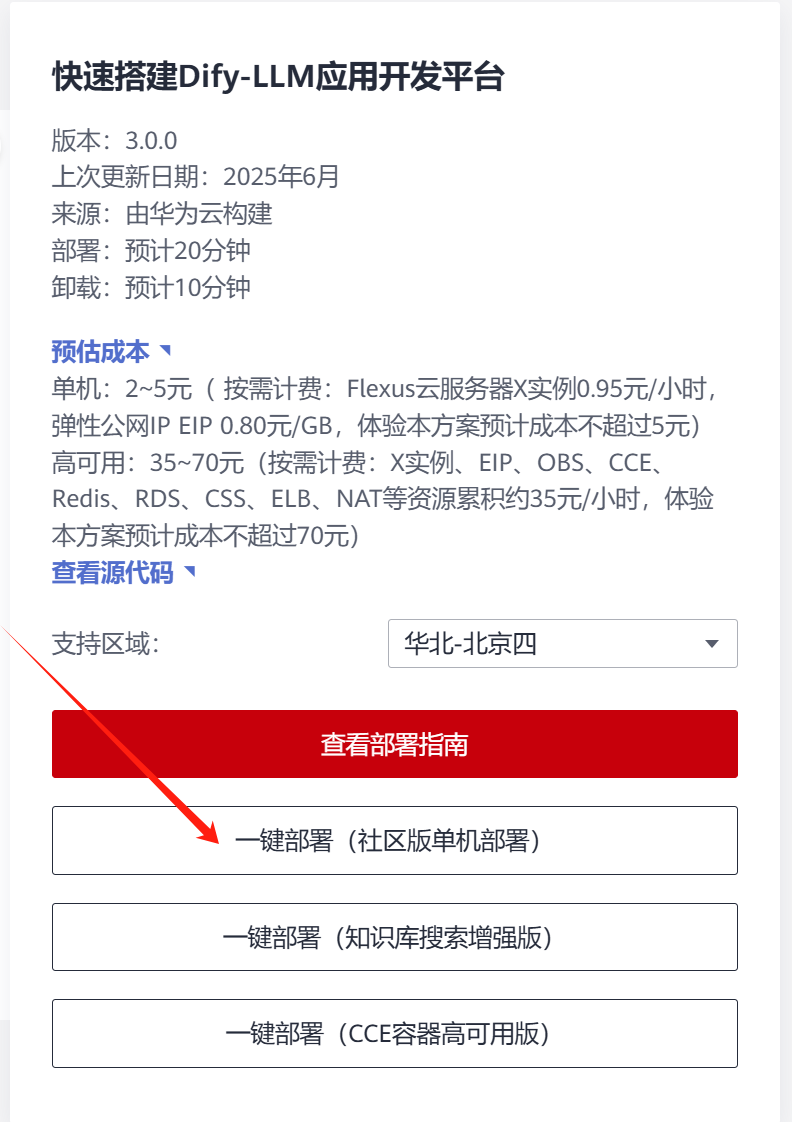Click the 快速搭建Dify-LLM应用开发平台 heading

pos(278,77)
